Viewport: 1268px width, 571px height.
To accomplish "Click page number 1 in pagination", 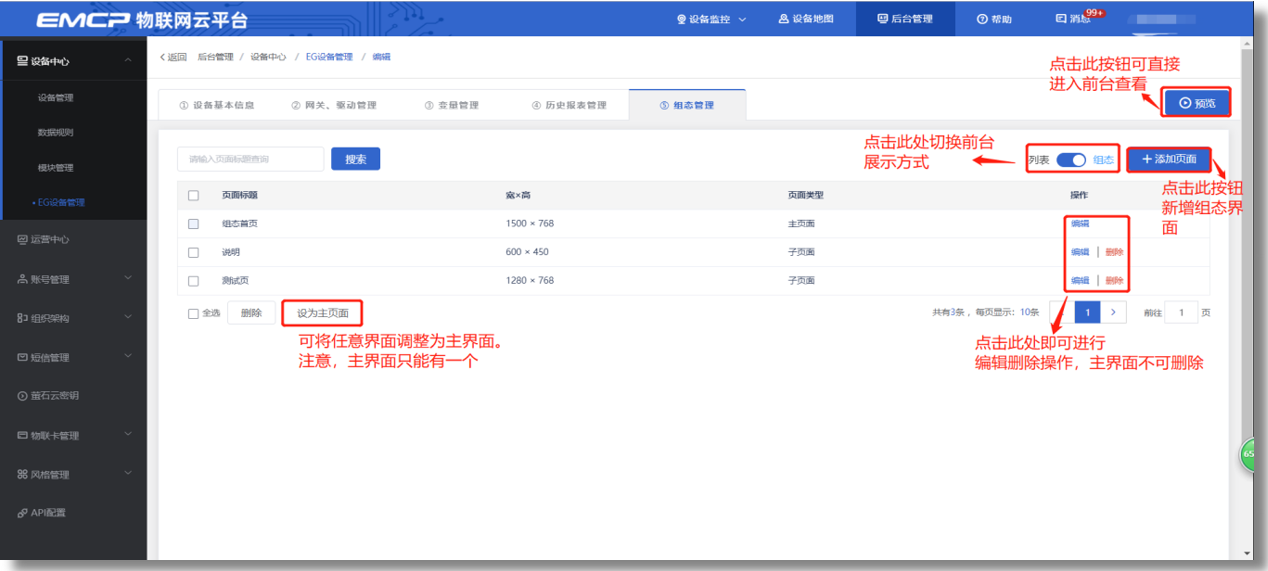I will click(1088, 313).
